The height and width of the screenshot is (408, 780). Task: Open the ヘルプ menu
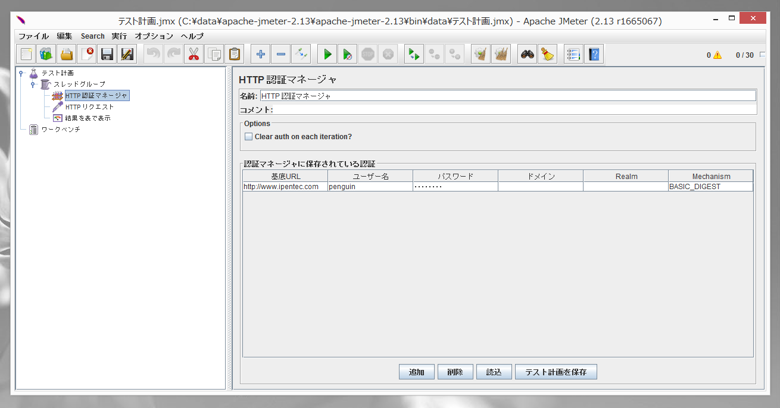(x=192, y=36)
